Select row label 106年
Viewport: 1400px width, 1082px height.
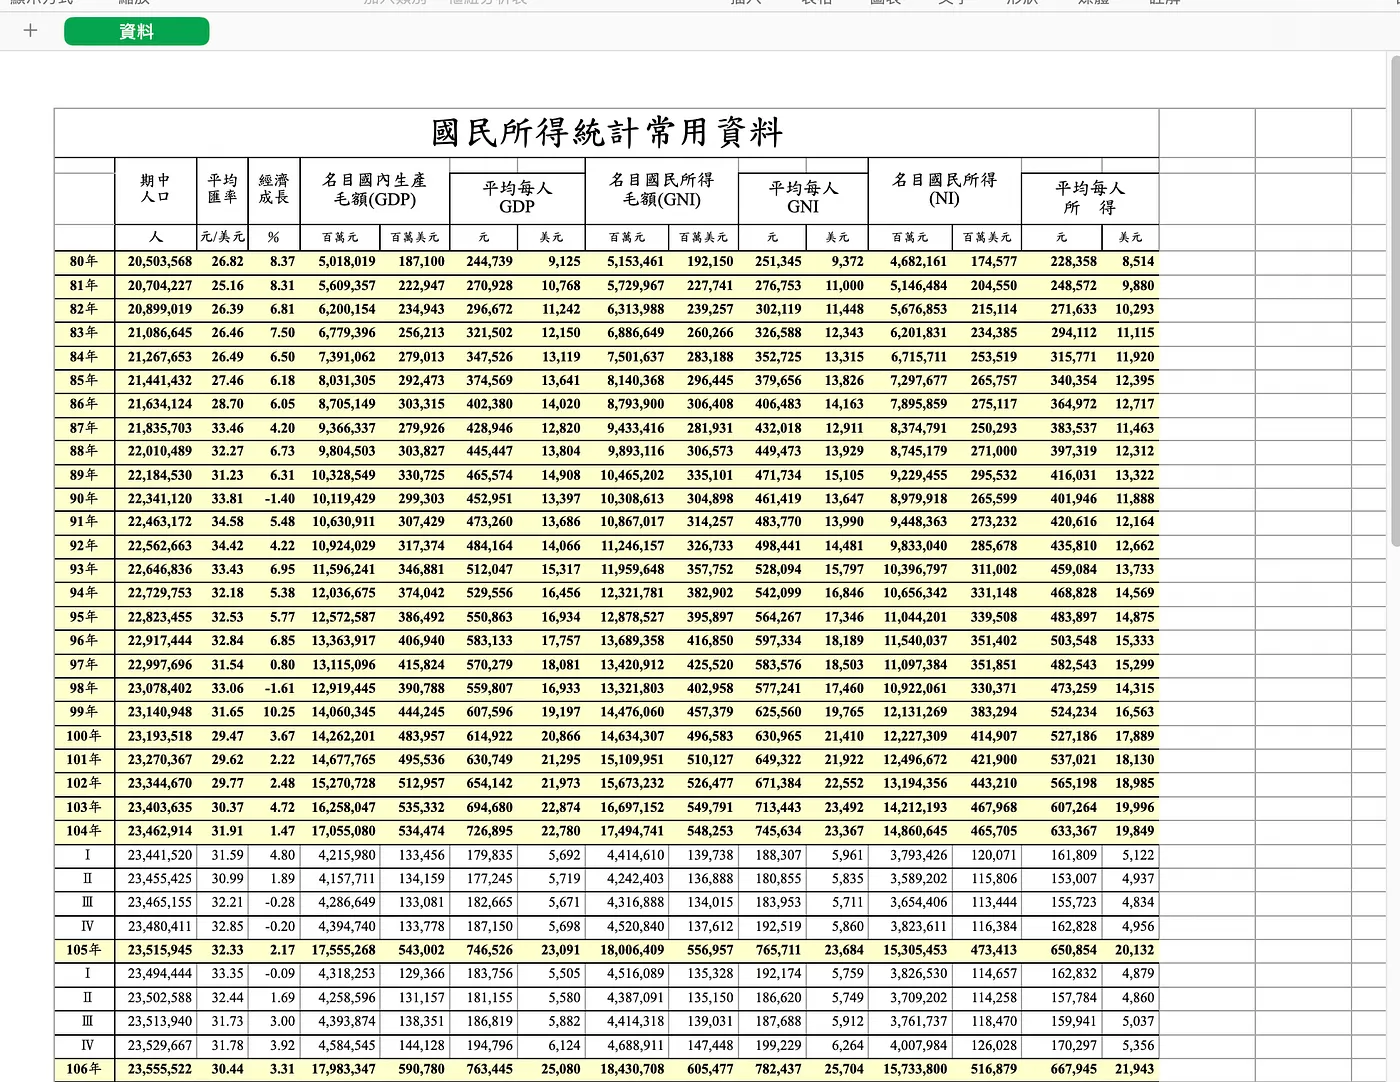pyautogui.click(x=84, y=1069)
